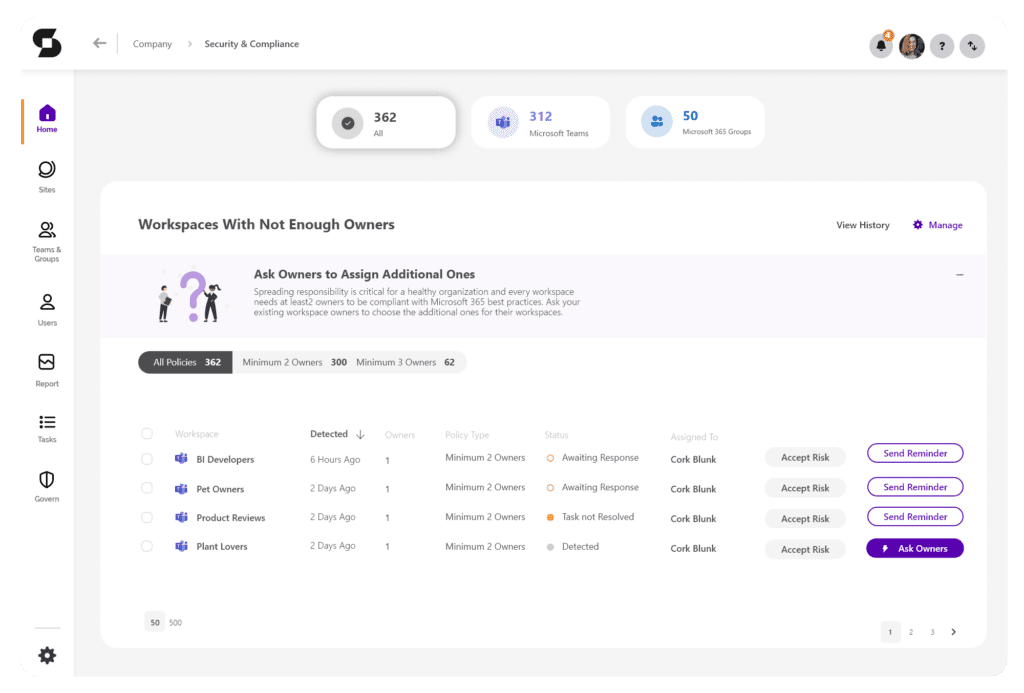
Task: Click the View History link
Action: [x=862, y=225]
